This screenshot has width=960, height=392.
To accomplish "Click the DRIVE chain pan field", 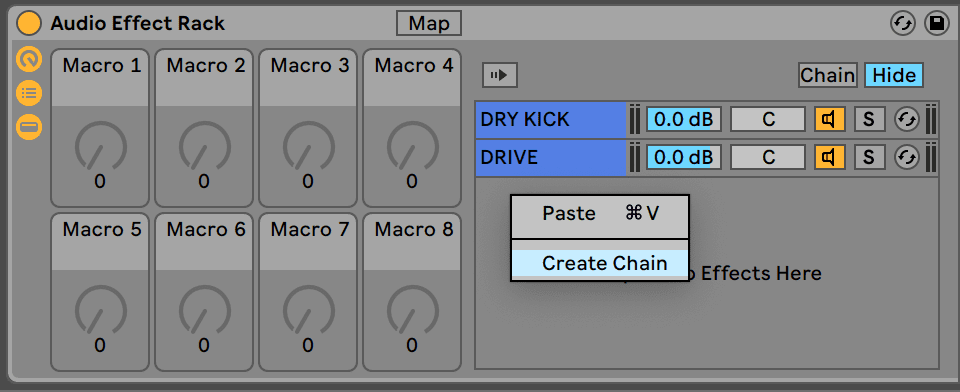I will [x=768, y=157].
